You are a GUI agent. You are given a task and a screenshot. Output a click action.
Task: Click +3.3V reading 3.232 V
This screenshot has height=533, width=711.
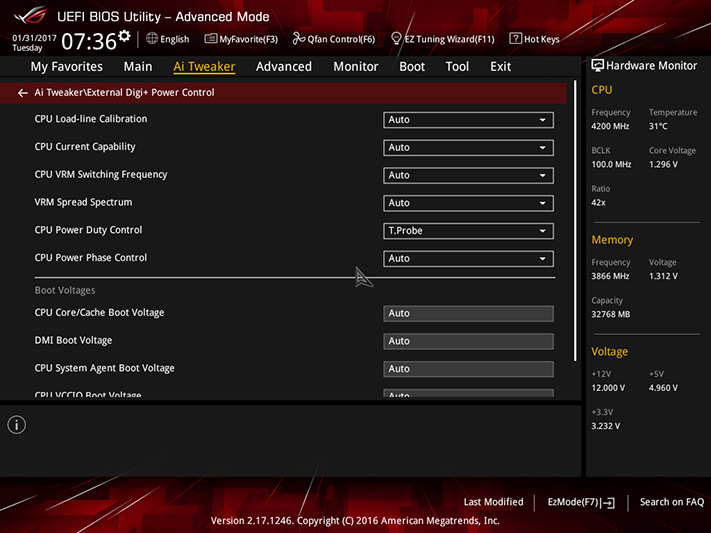tap(605, 426)
